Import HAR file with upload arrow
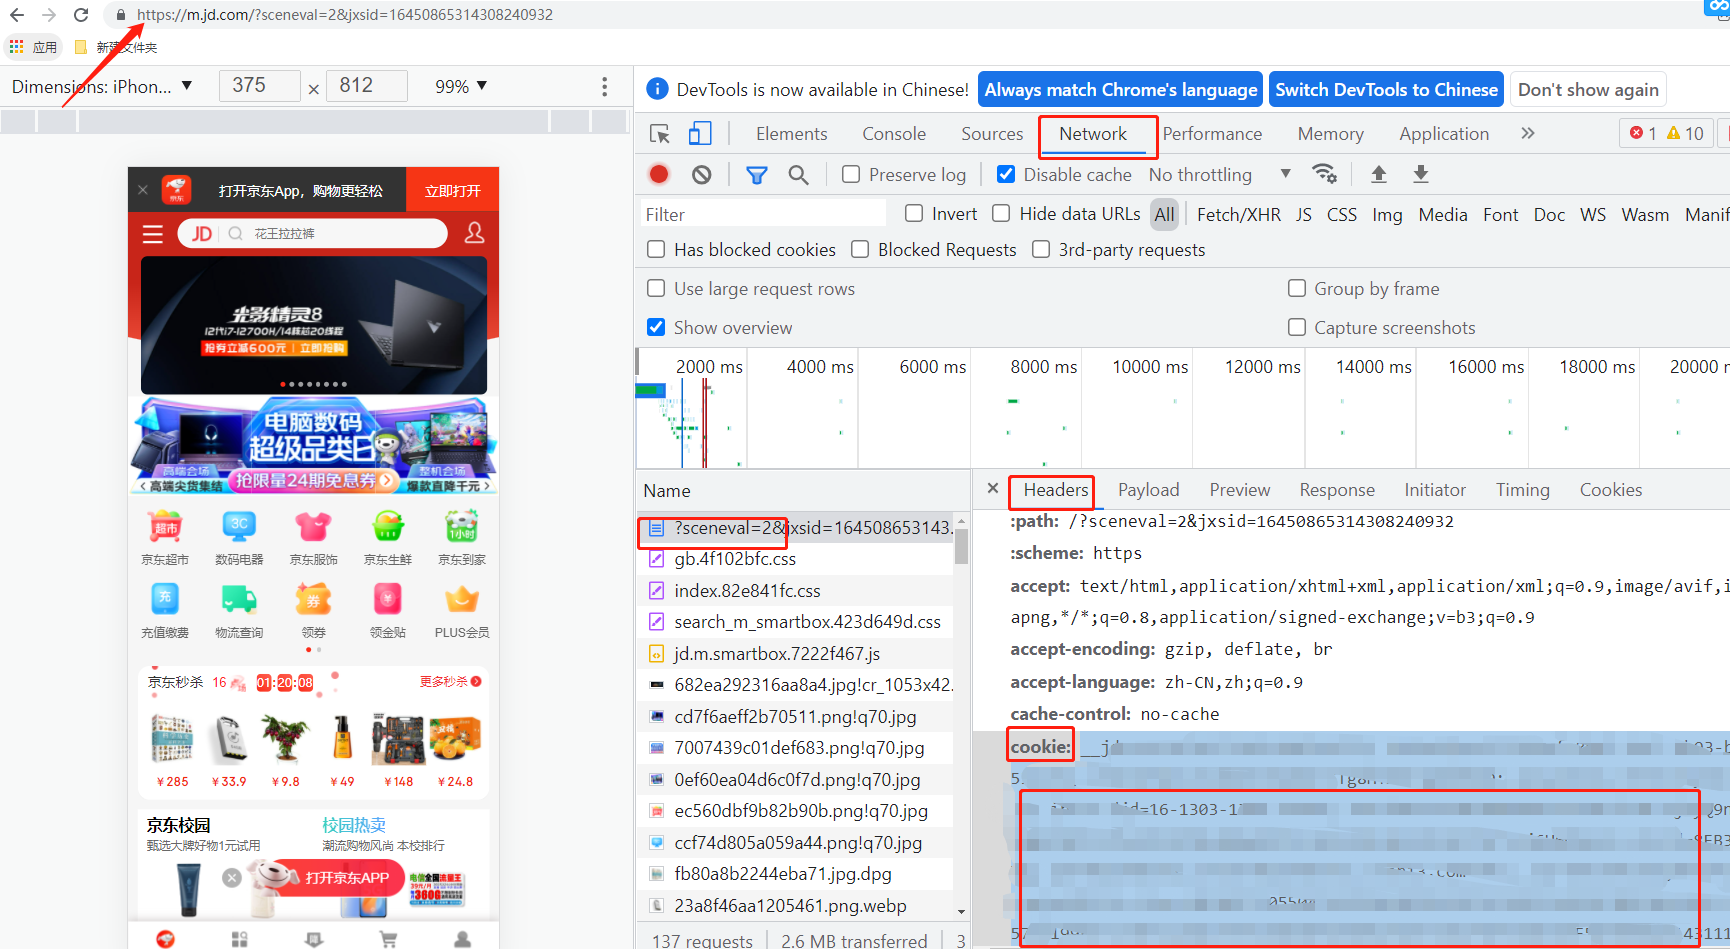This screenshot has height=949, width=1730. pos(1379,174)
